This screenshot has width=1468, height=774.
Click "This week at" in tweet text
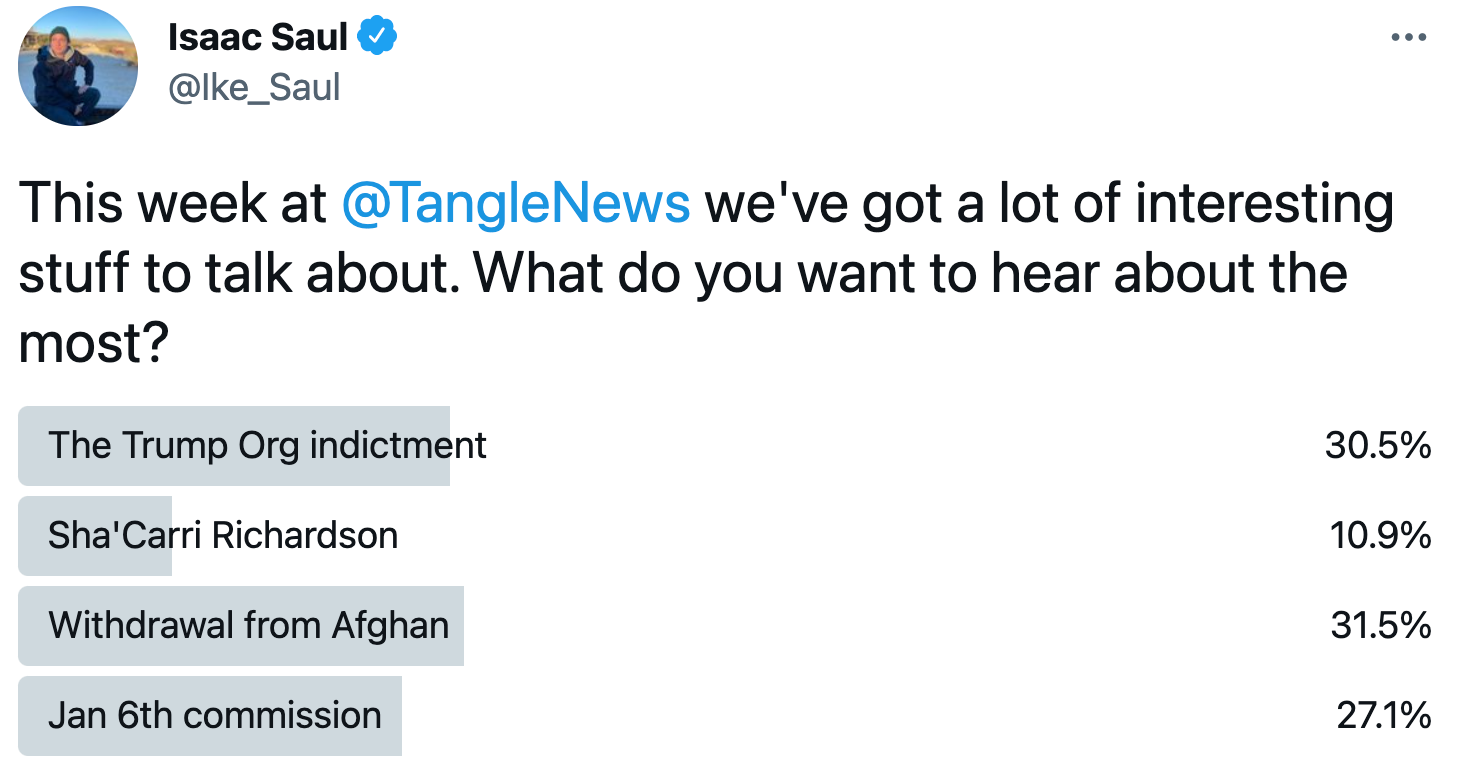[x=173, y=203]
